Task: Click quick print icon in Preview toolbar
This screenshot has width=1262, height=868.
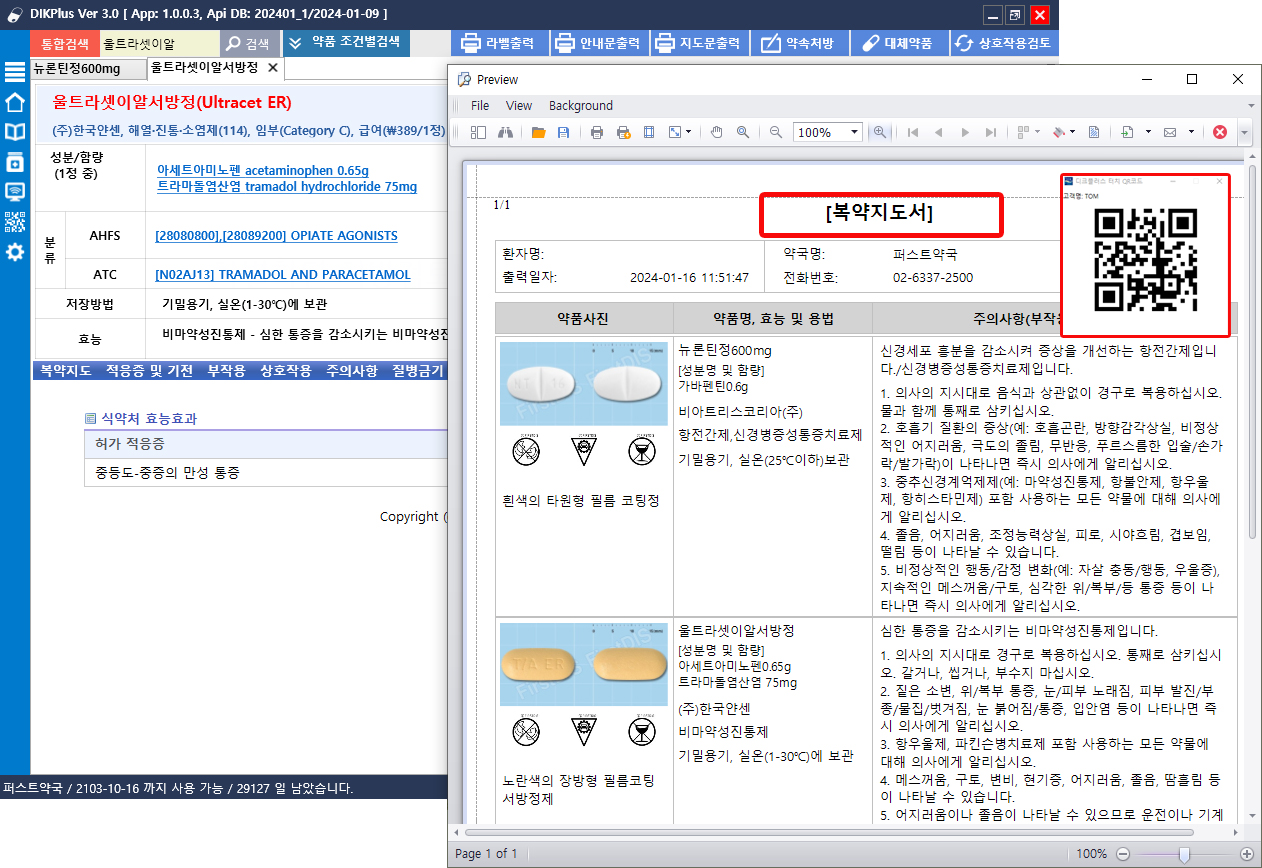Action: coord(623,132)
